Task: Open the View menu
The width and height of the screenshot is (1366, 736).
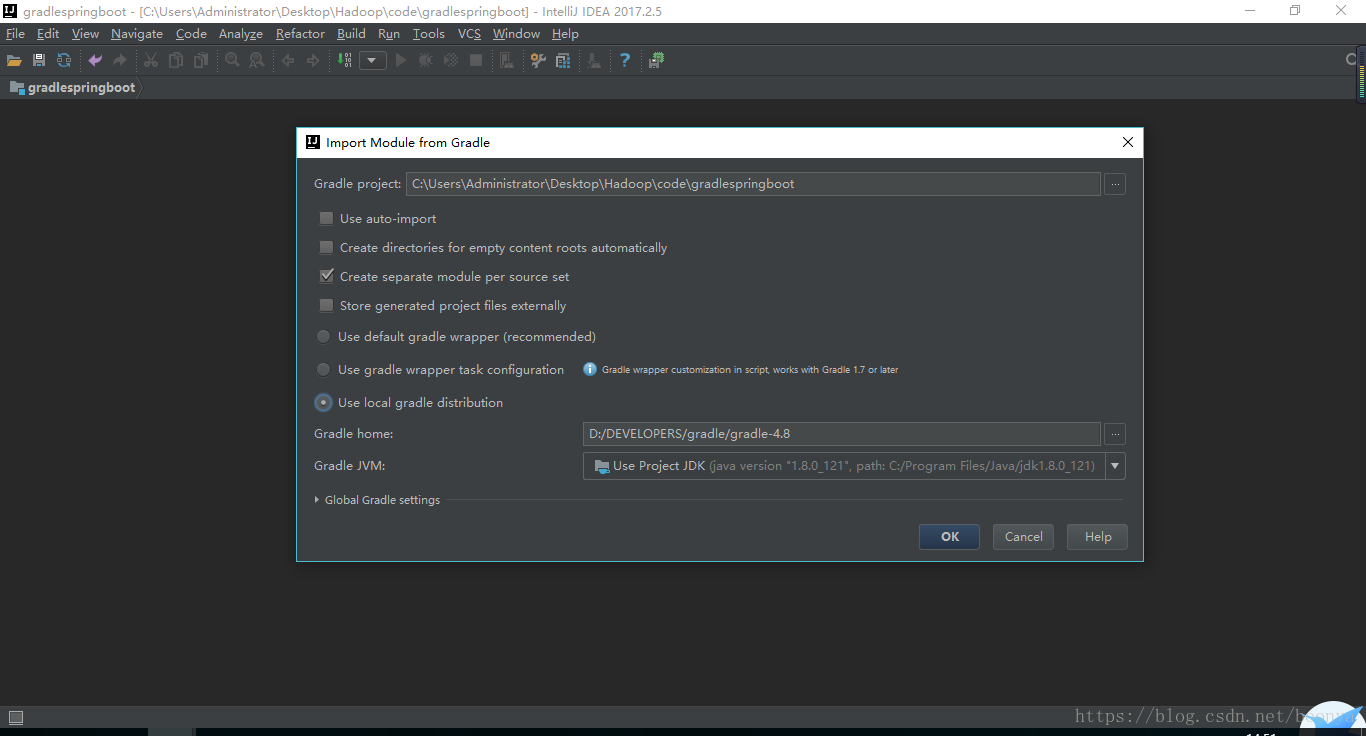Action: pyautogui.click(x=85, y=34)
